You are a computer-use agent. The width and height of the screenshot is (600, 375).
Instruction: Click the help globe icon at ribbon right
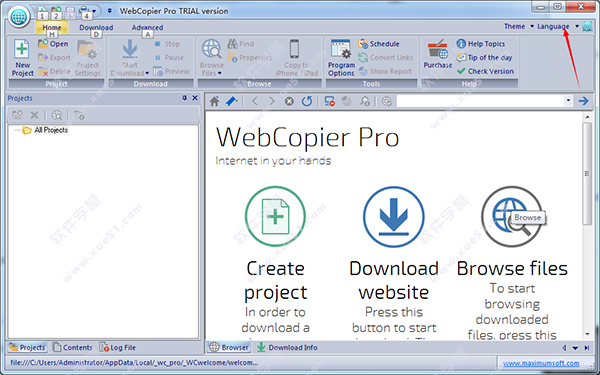[x=587, y=26]
